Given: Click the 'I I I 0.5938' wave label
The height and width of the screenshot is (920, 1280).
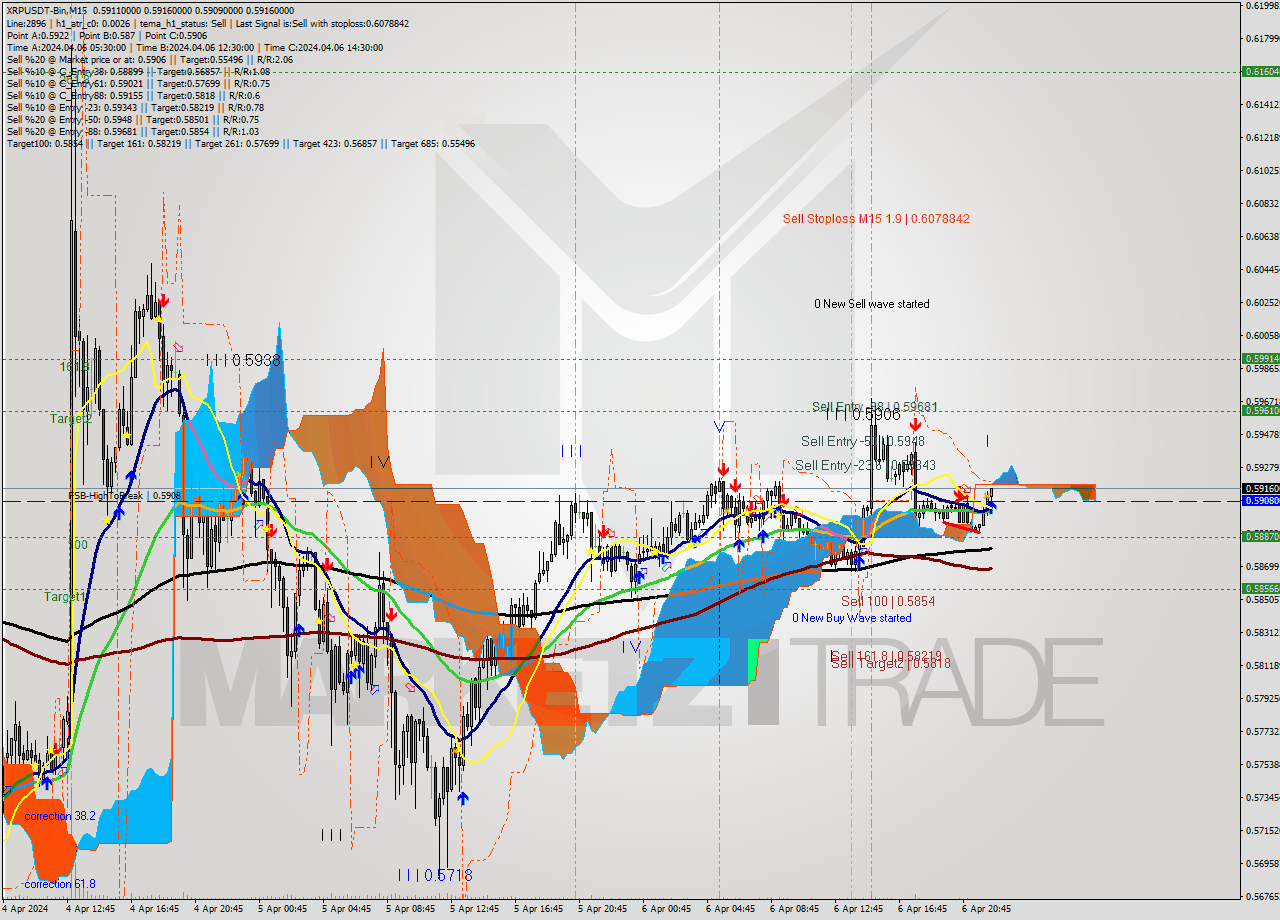Looking at the screenshot, I should pos(243,360).
